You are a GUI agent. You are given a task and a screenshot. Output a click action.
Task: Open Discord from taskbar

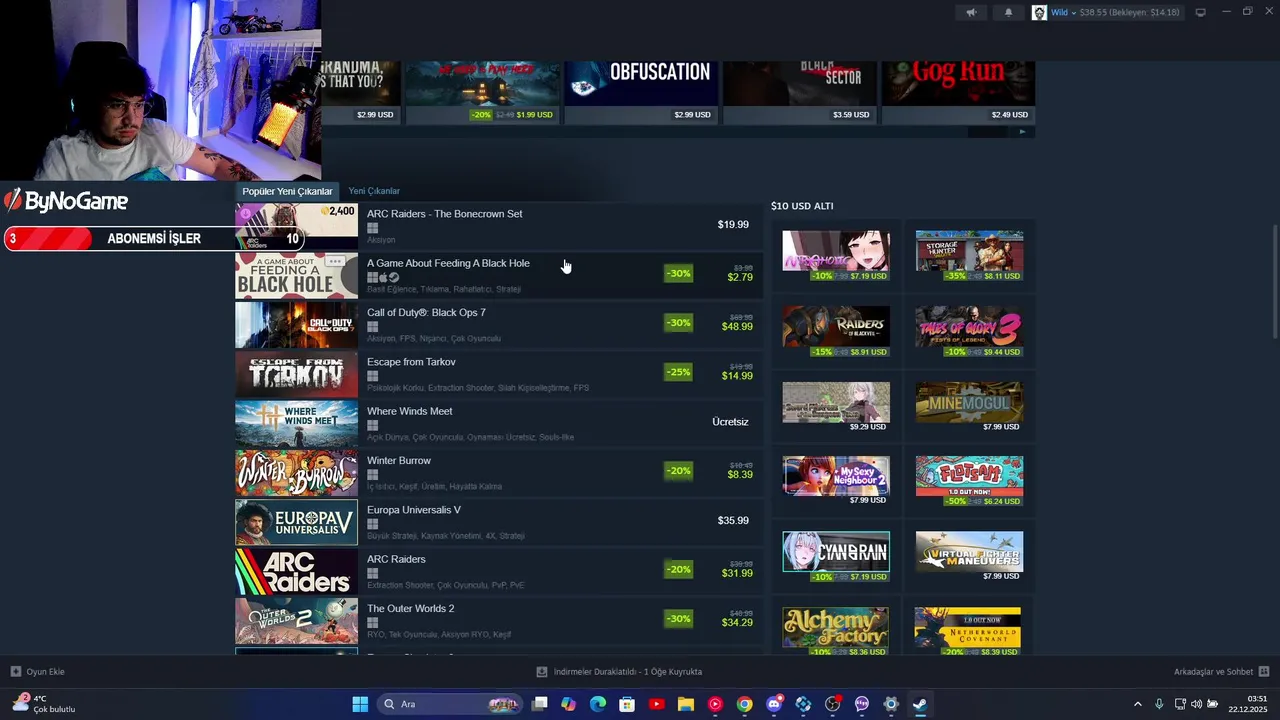pyautogui.click(x=774, y=704)
